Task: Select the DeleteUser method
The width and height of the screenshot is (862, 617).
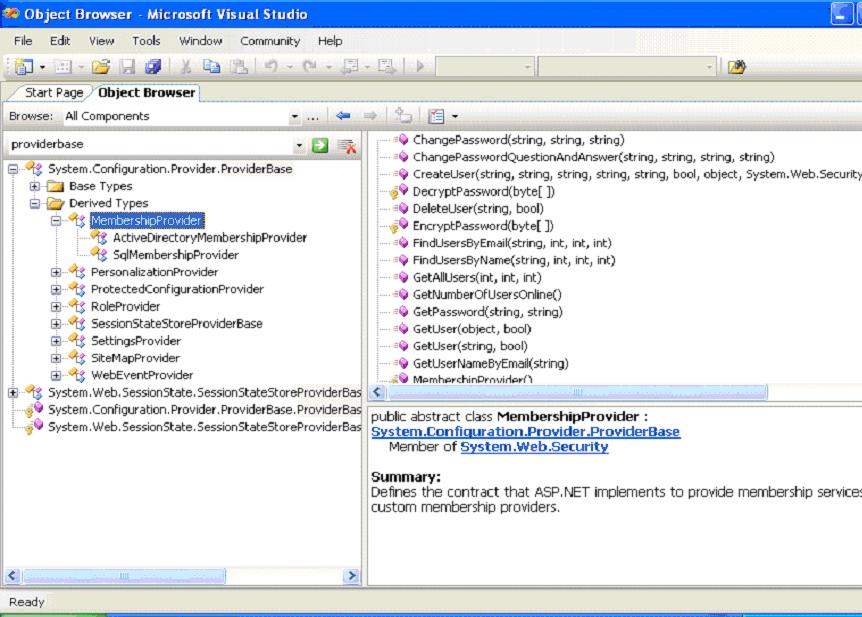Action: point(478,209)
